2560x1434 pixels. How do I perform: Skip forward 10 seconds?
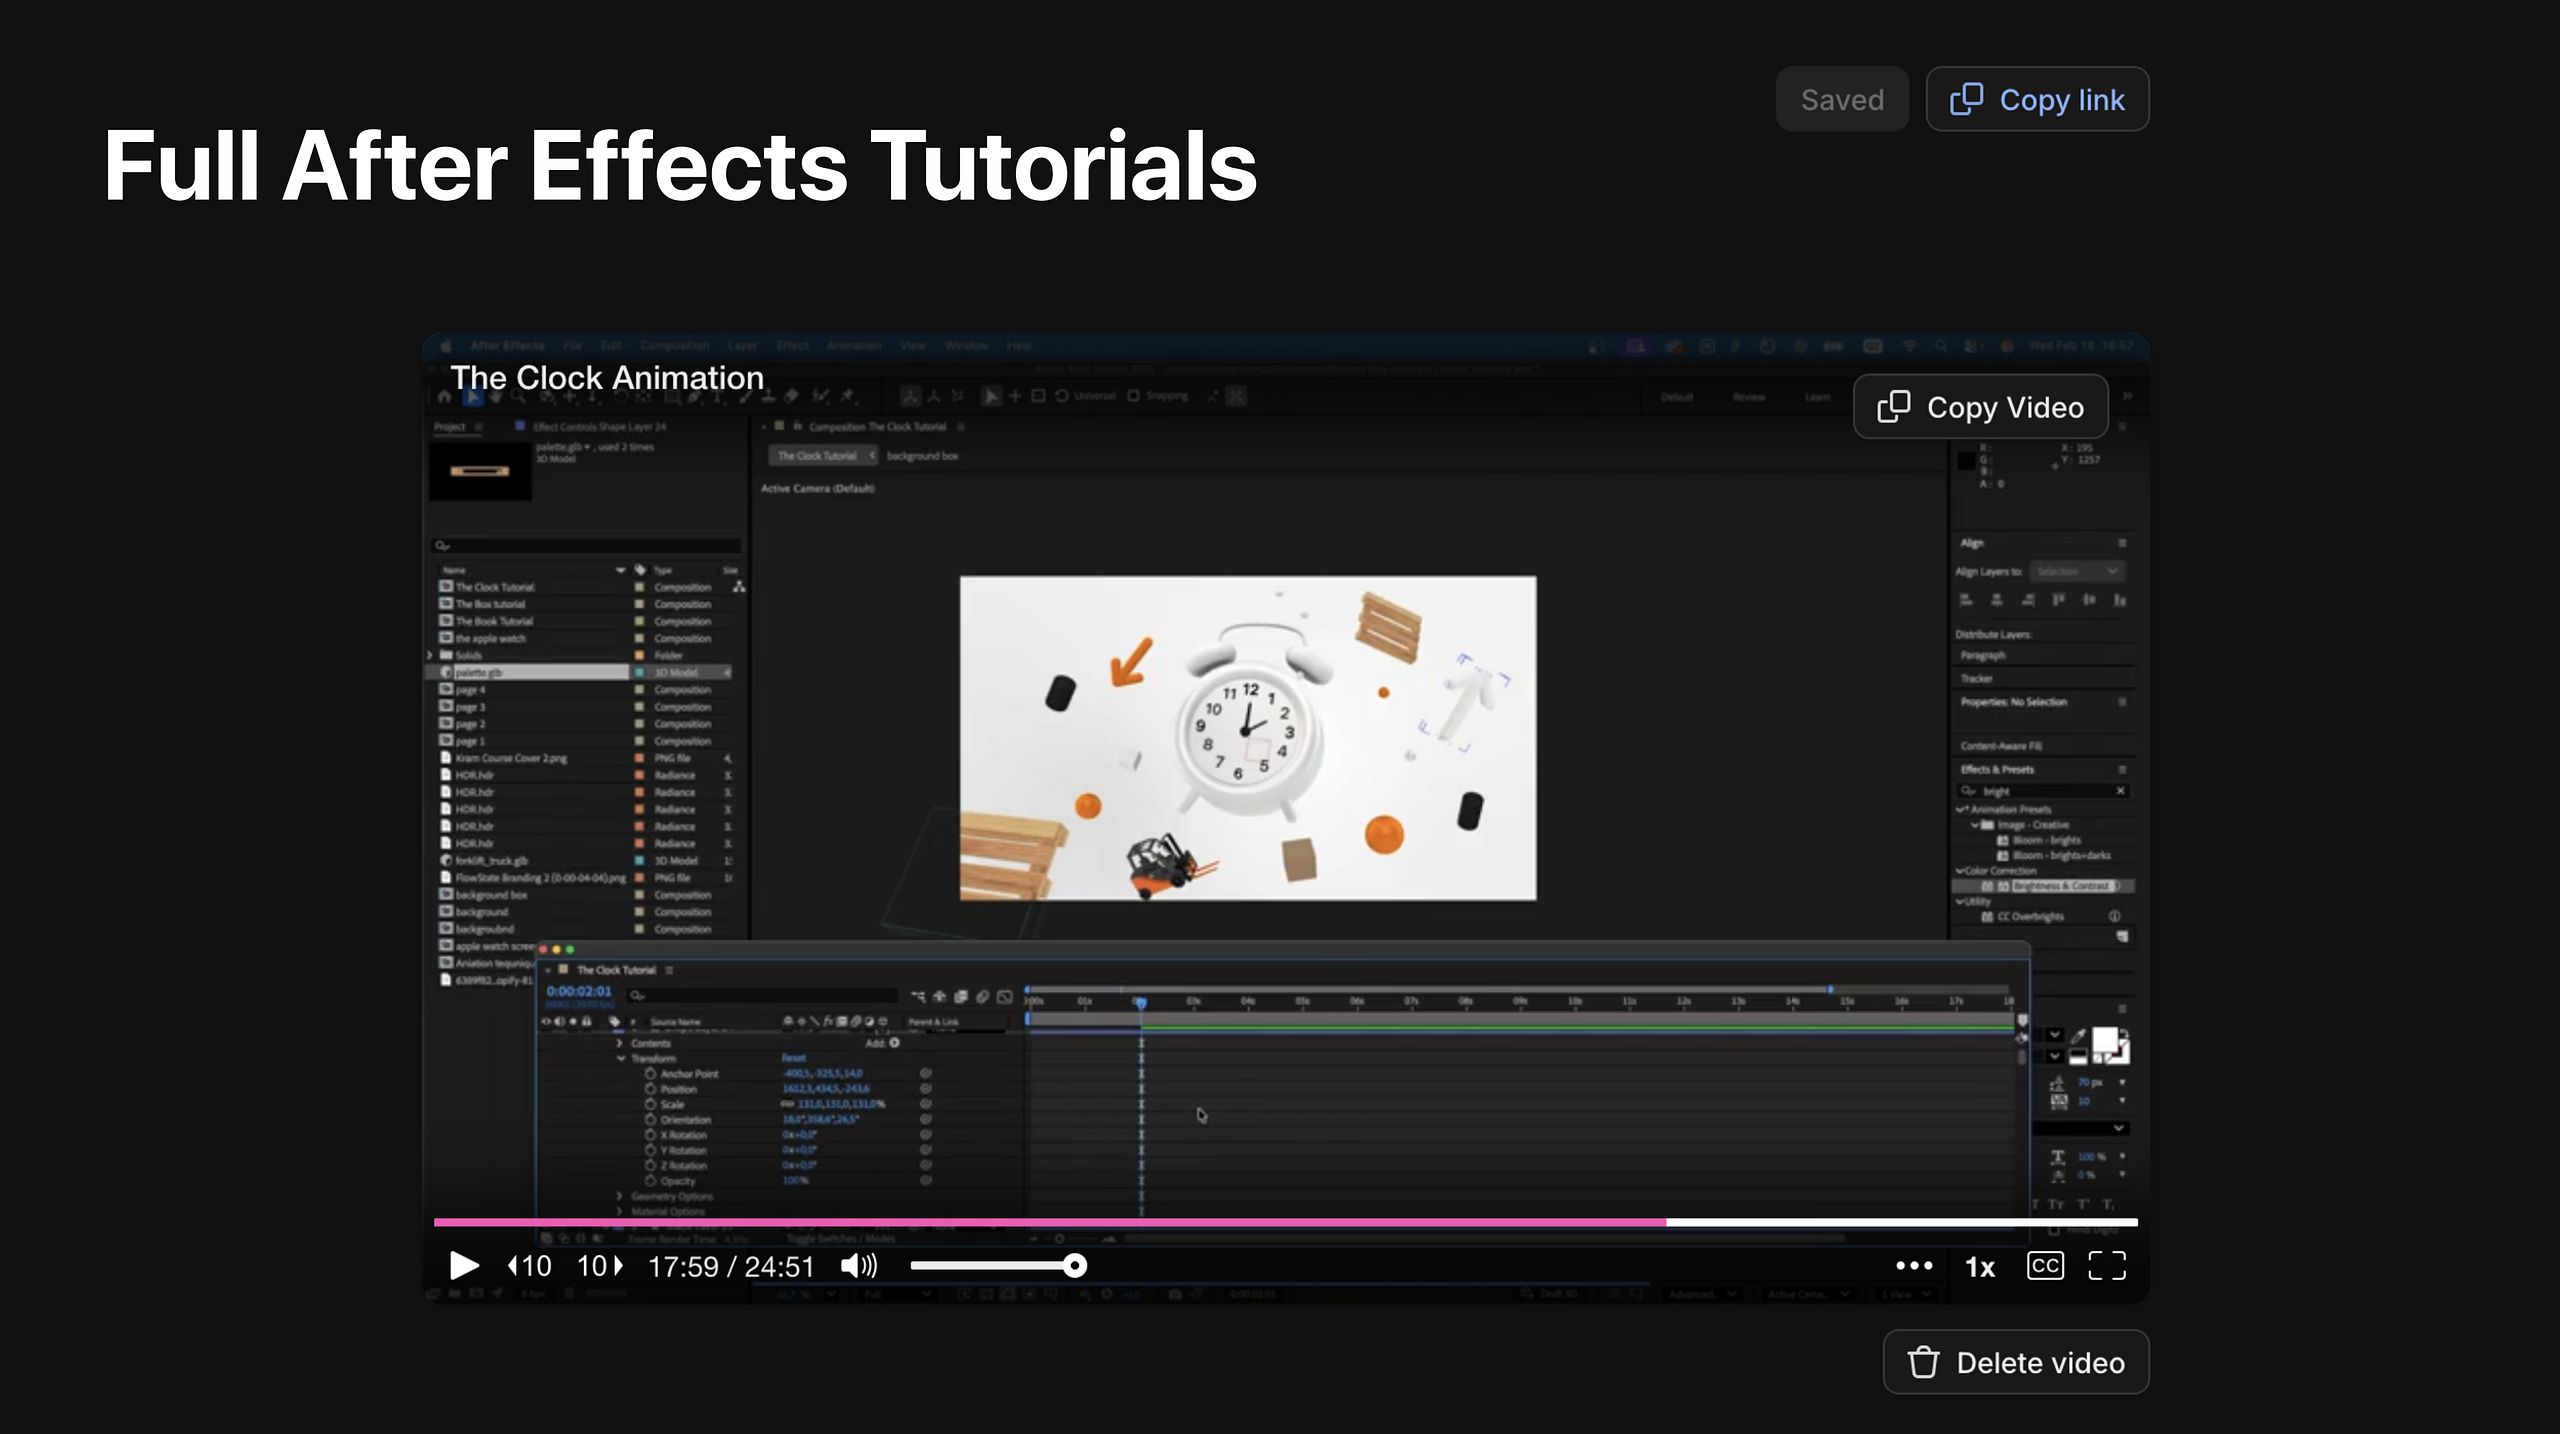600,1266
